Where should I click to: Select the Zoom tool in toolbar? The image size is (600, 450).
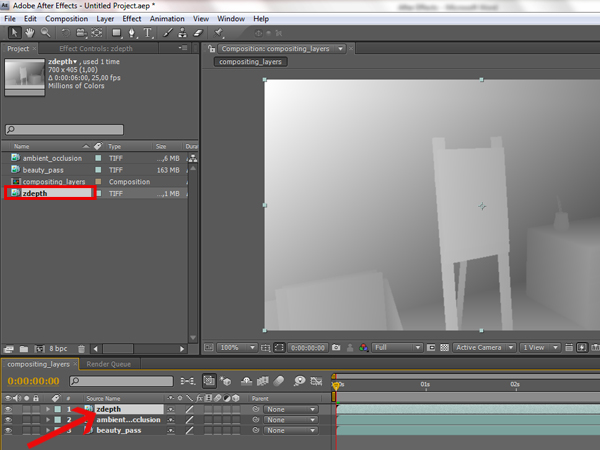tap(45, 33)
